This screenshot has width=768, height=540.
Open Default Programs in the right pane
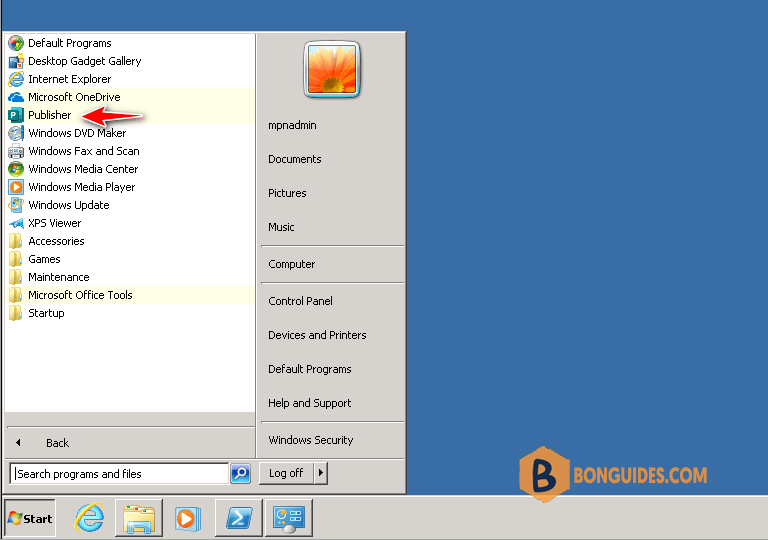coord(332,369)
